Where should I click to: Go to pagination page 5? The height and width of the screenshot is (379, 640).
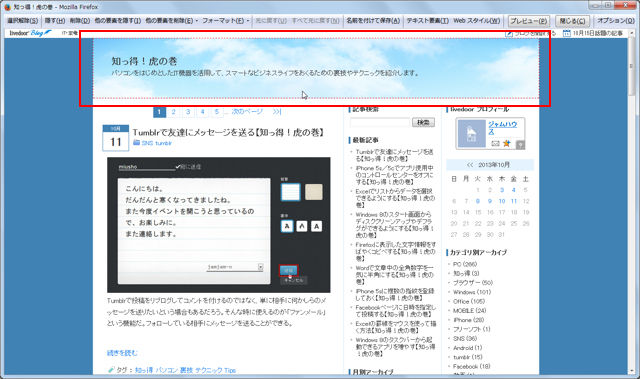pos(217,111)
